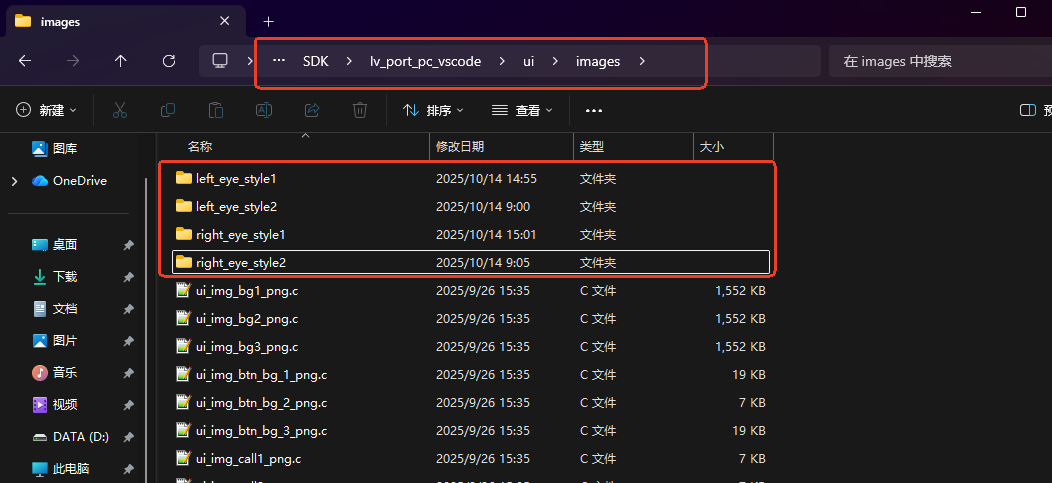
Task: Open the 新建 new item menu
Action: pos(46,110)
